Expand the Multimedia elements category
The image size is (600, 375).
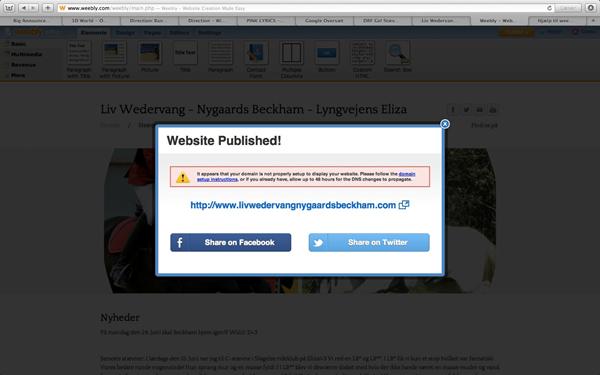pos(26,54)
